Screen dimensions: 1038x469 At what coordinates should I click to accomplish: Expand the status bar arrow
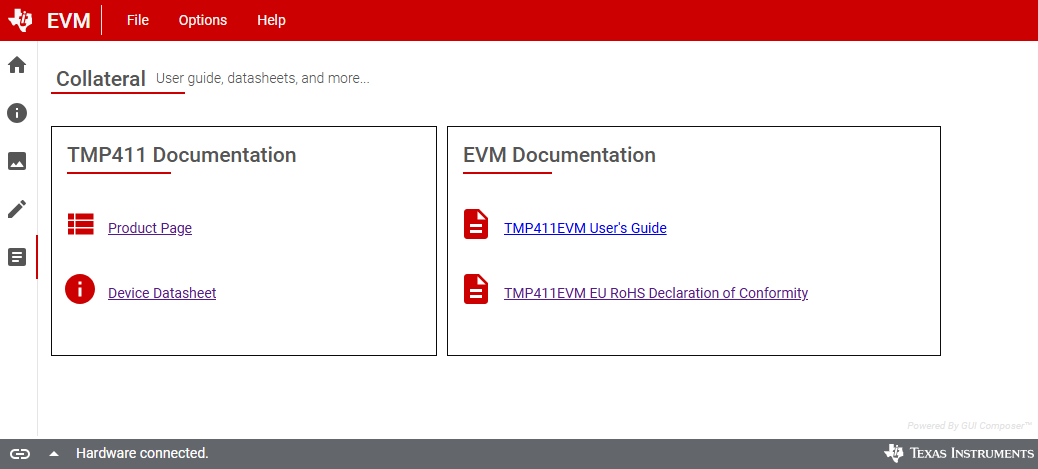(54, 453)
